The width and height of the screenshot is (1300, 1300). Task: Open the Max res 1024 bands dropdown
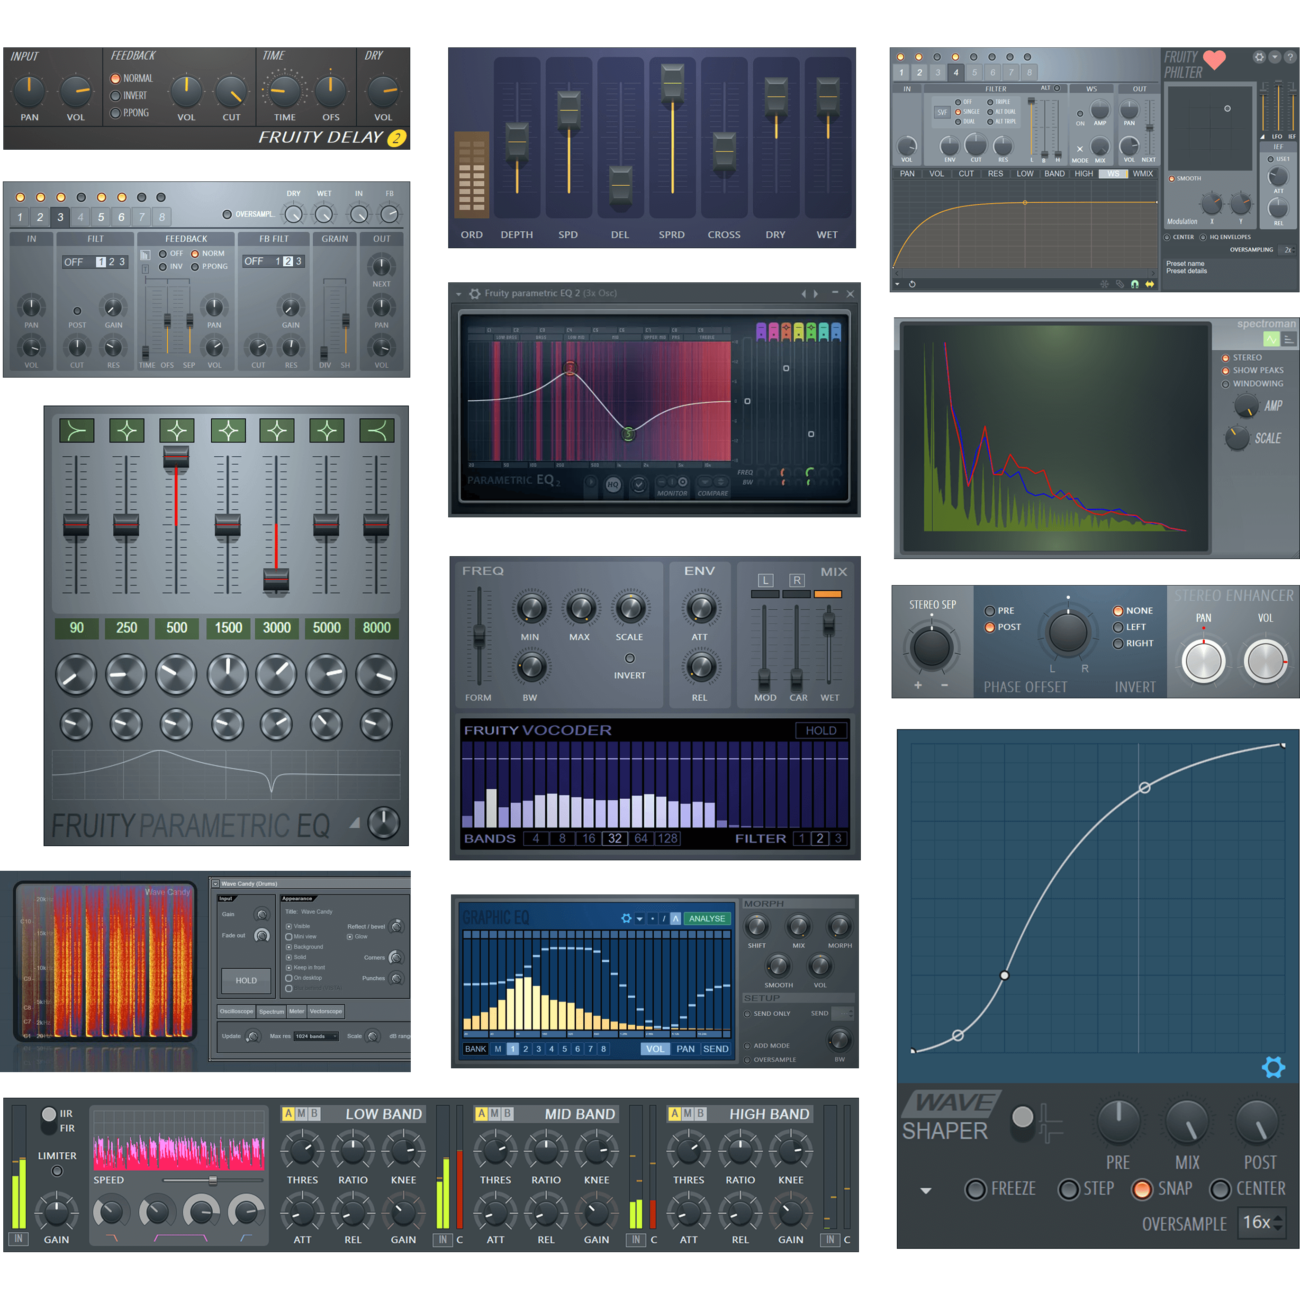pyautogui.click(x=316, y=1036)
